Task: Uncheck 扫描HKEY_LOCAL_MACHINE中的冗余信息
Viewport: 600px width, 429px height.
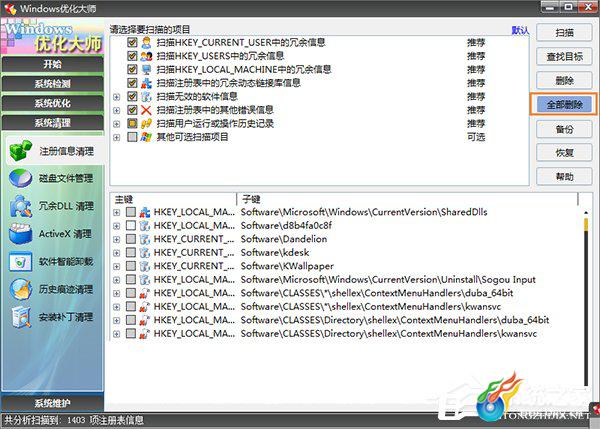Action: [132, 70]
